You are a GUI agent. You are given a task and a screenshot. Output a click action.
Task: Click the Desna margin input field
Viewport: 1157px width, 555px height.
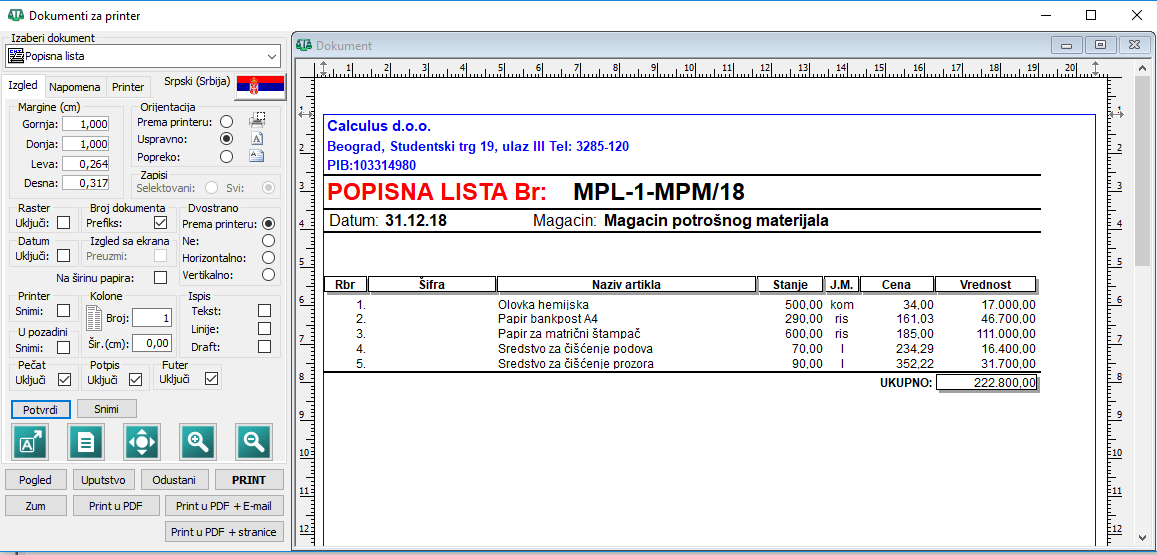[x=86, y=183]
